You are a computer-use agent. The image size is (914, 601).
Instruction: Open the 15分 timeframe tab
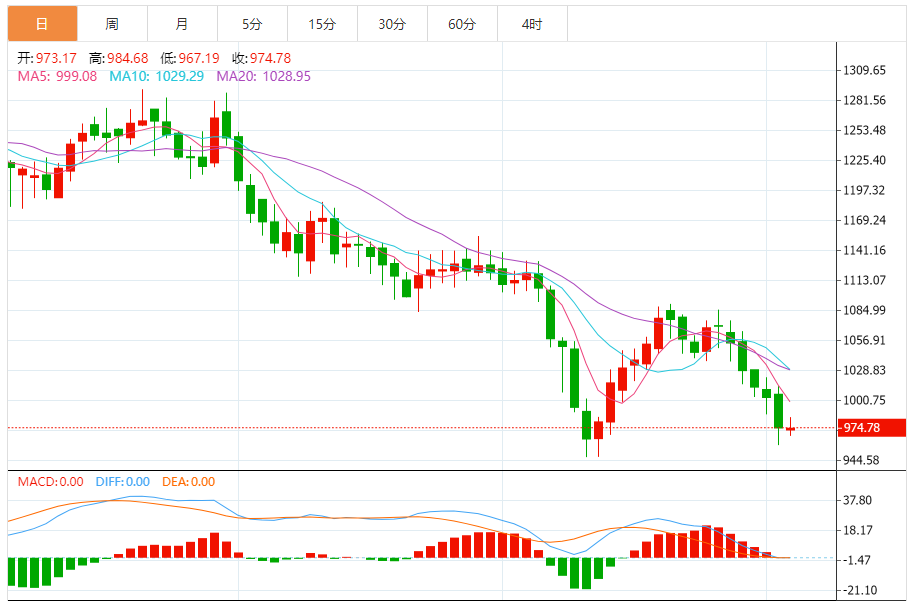pyautogui.click(x=322, y=24)
